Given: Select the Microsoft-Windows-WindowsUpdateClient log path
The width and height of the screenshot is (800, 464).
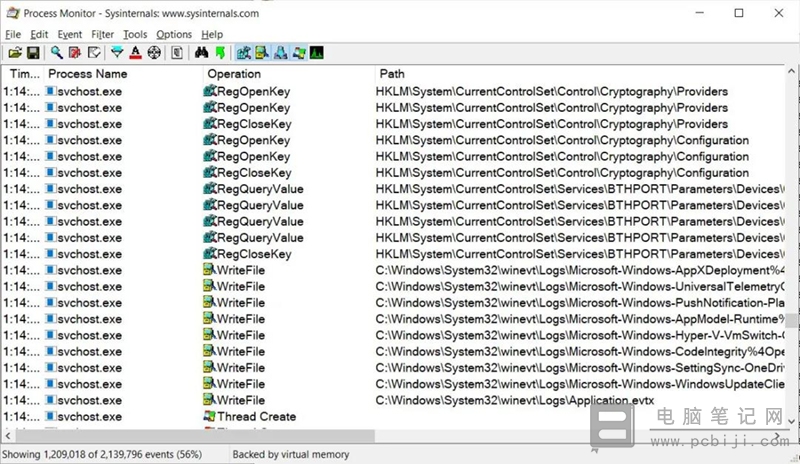Looking at the screenshot, I should click(x=580, y=384).
